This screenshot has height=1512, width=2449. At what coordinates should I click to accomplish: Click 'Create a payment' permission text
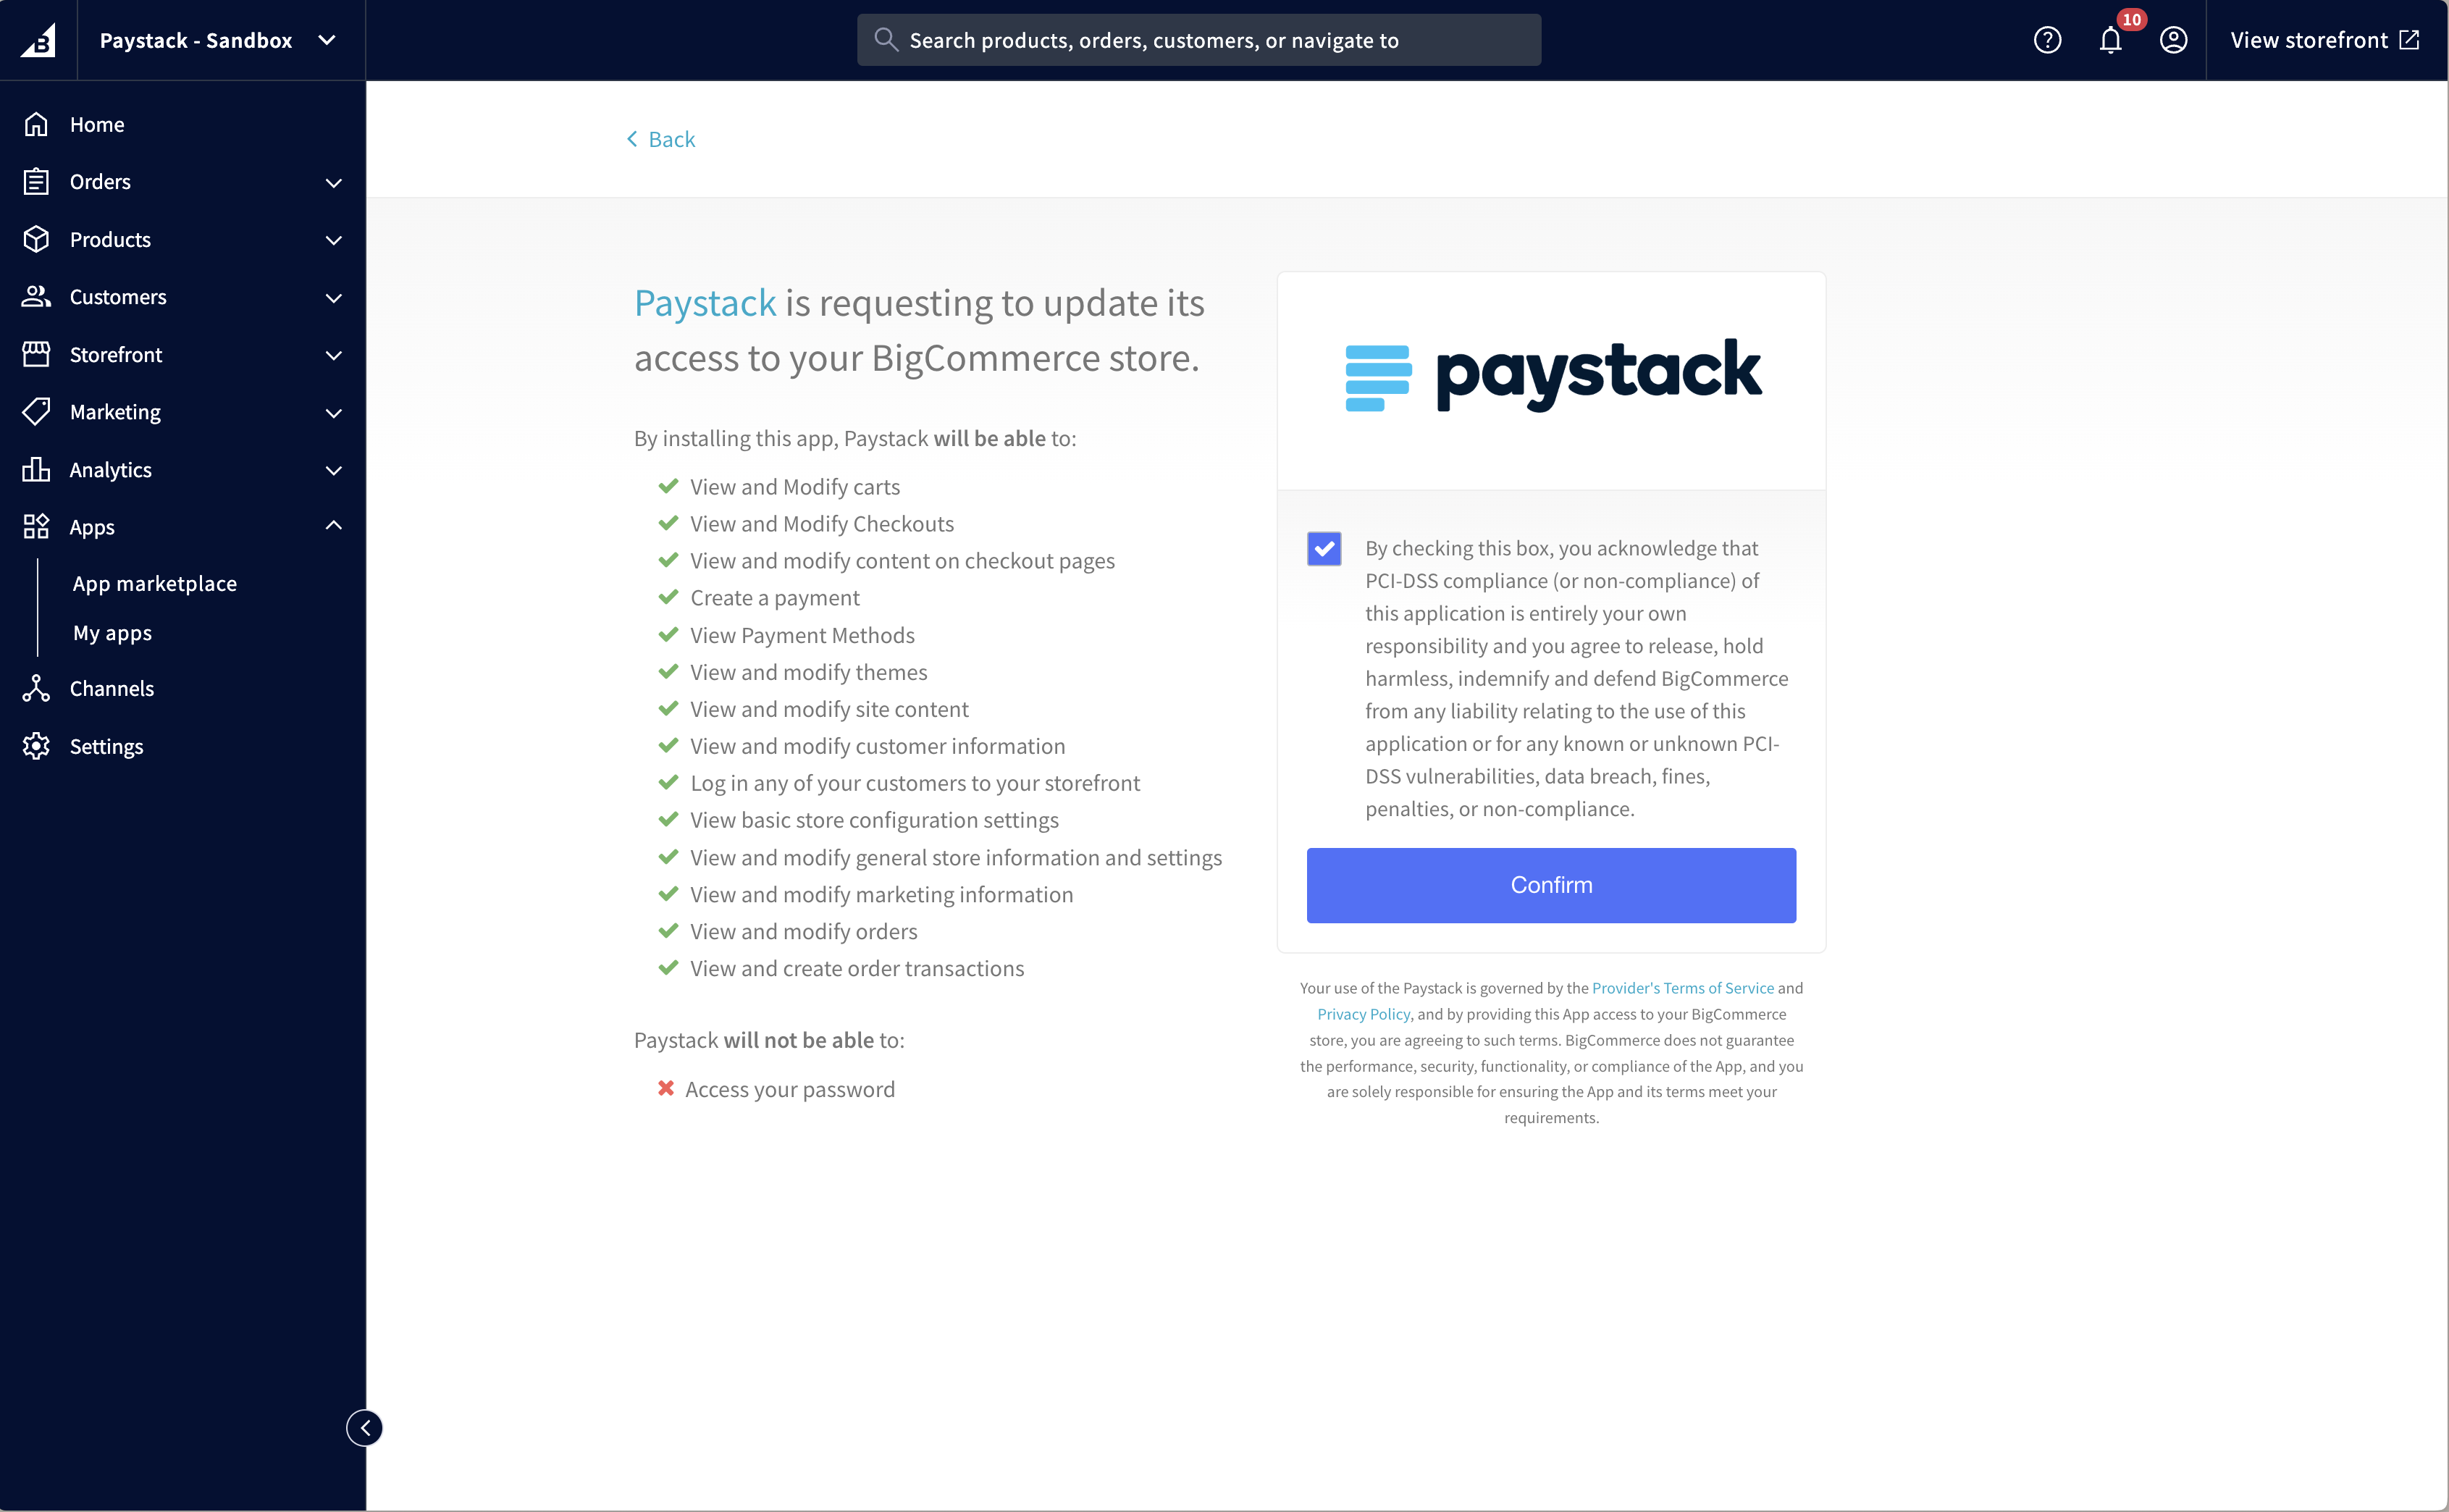point(775,598)
